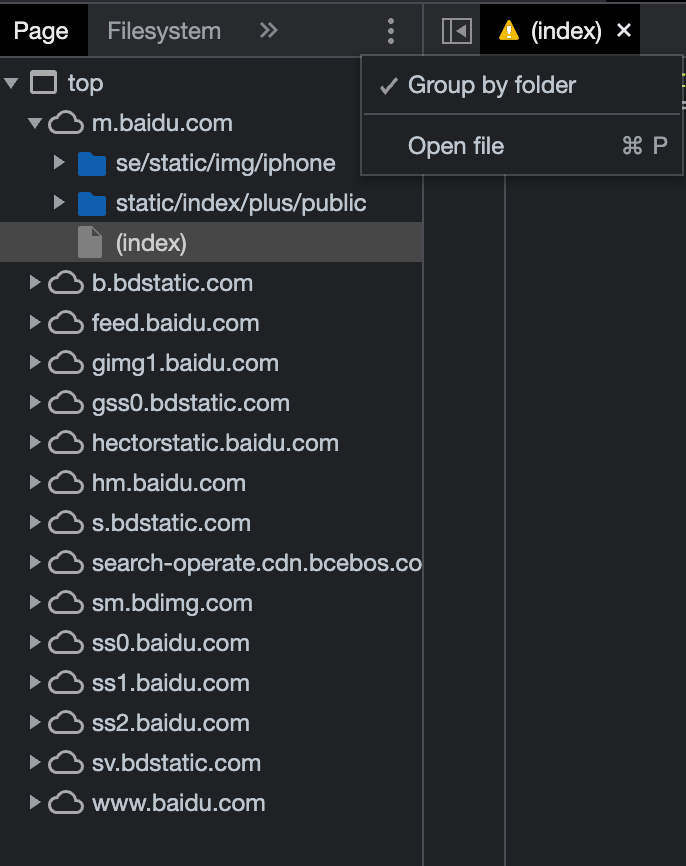Click the hide navigator sidebar icon
The image size is (686, 866).
(x=457, y=31)
